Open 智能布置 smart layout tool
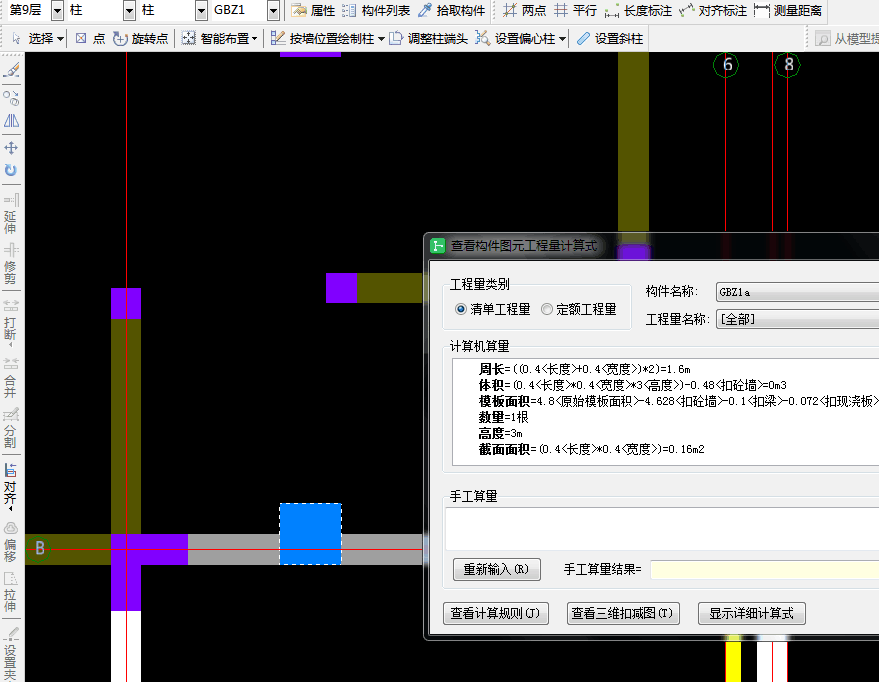The width and height of the screenshot is (879, 682). tap(215, 39)
